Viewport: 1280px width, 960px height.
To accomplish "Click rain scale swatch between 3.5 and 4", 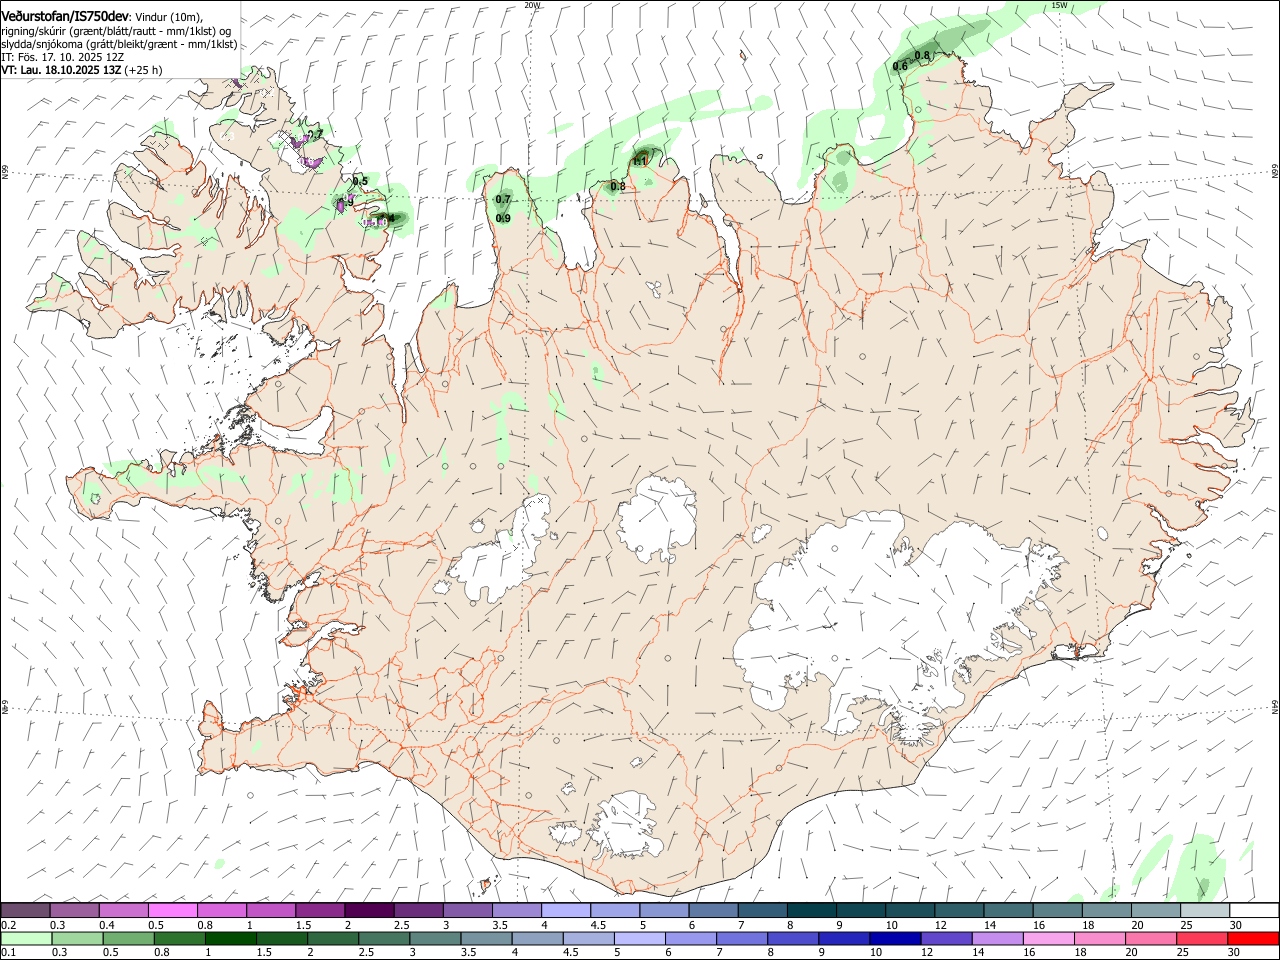I will tap(486, 938).
